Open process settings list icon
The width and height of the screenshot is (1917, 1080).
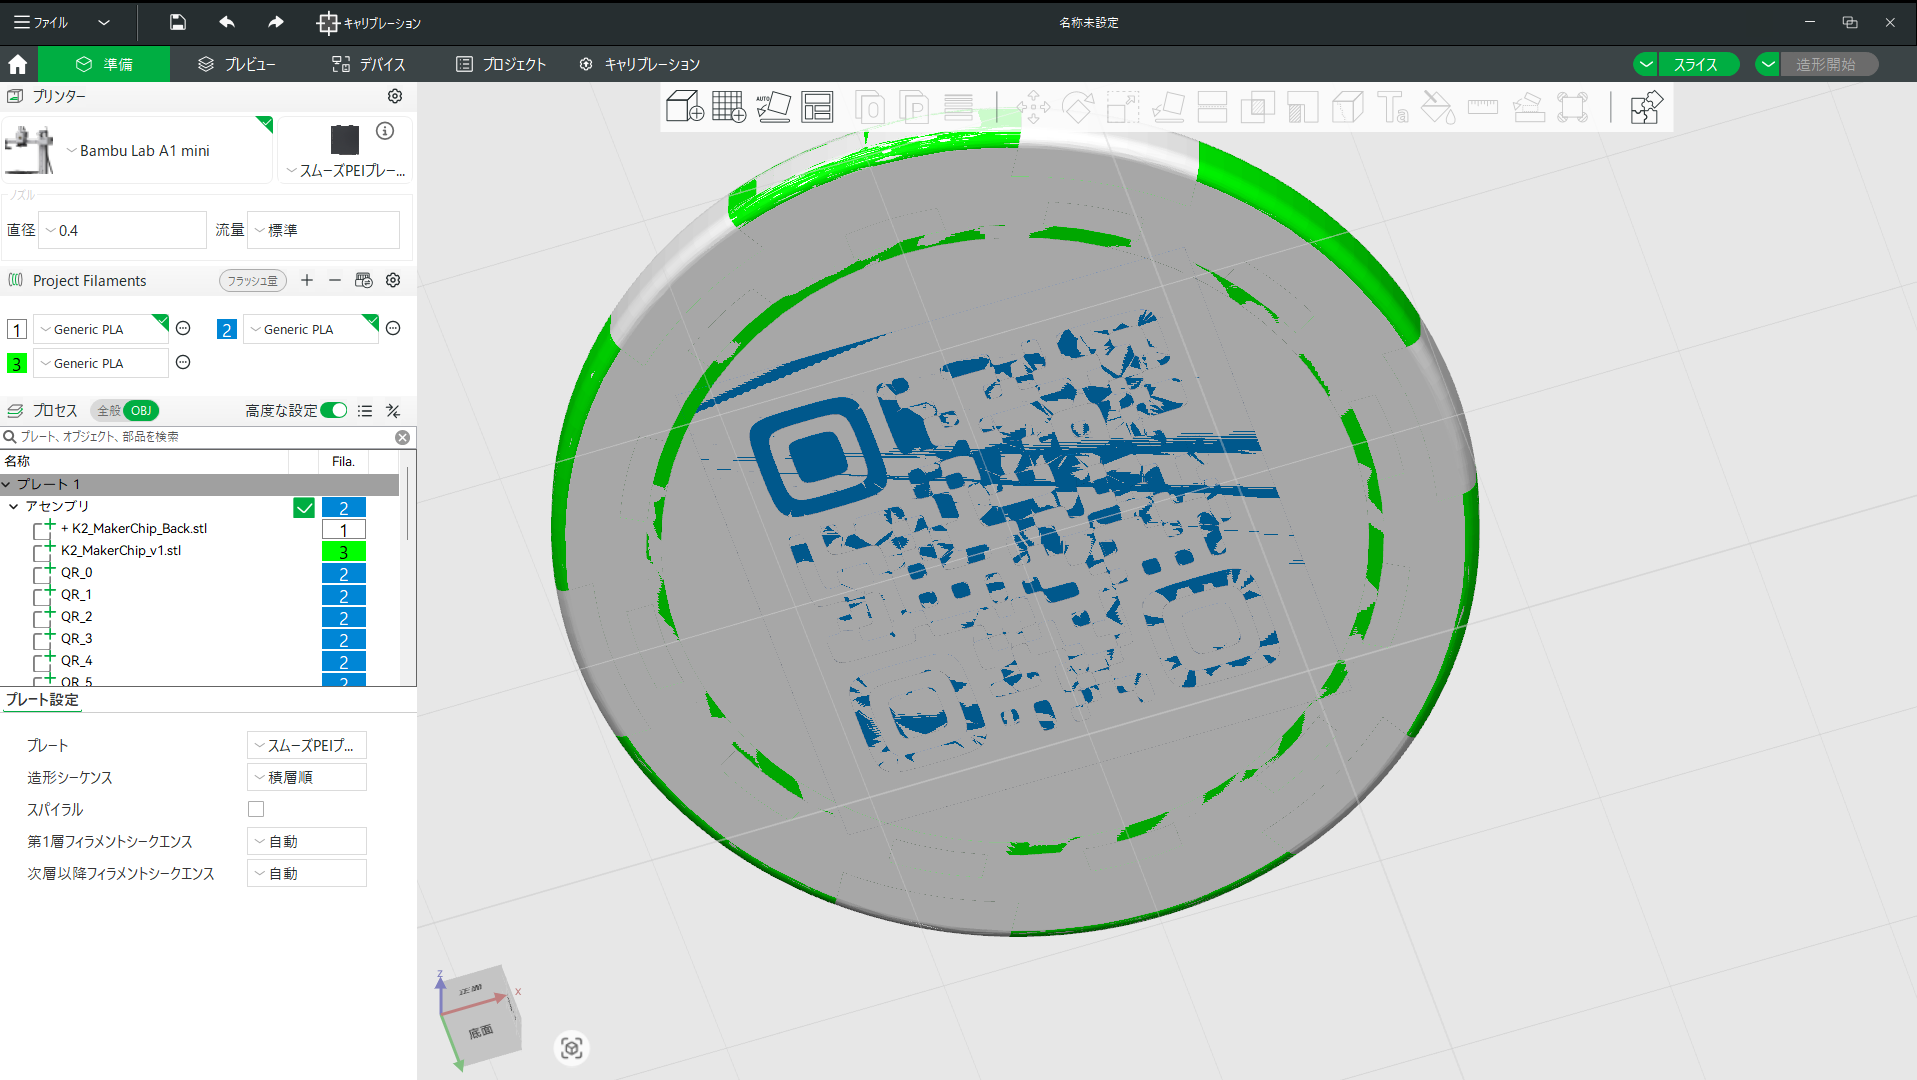pos(365,411)
